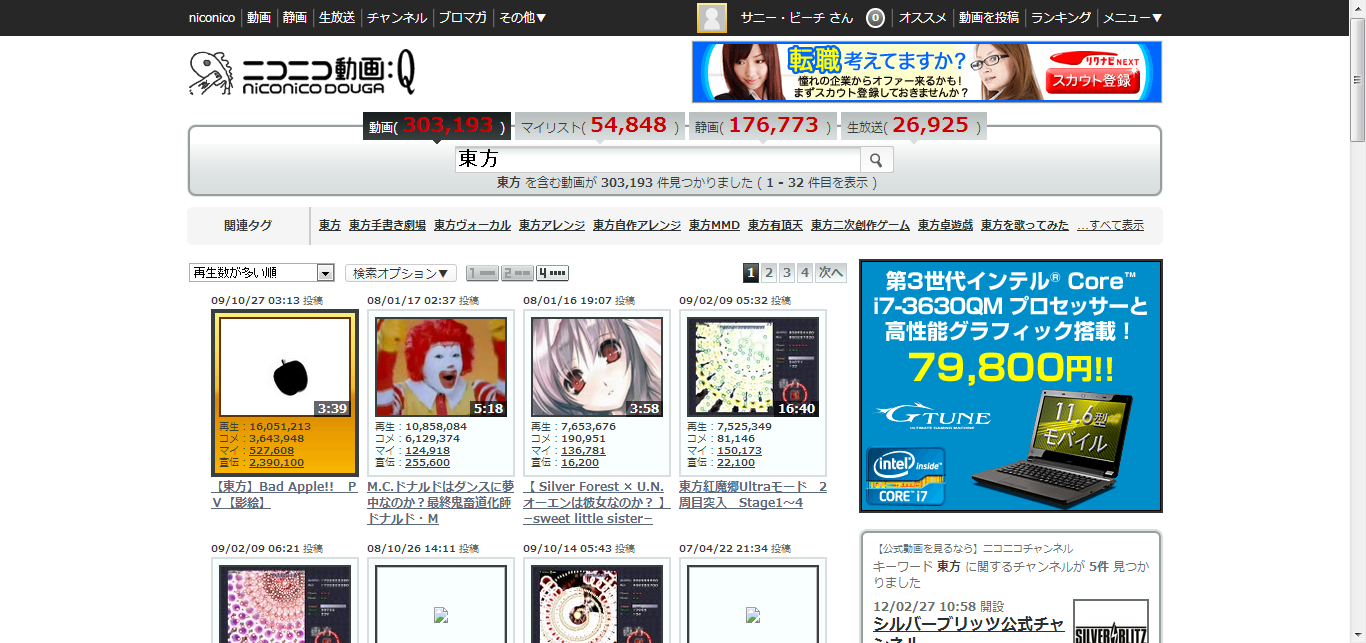Click the 次へ next page button

[x=831, y=273]
